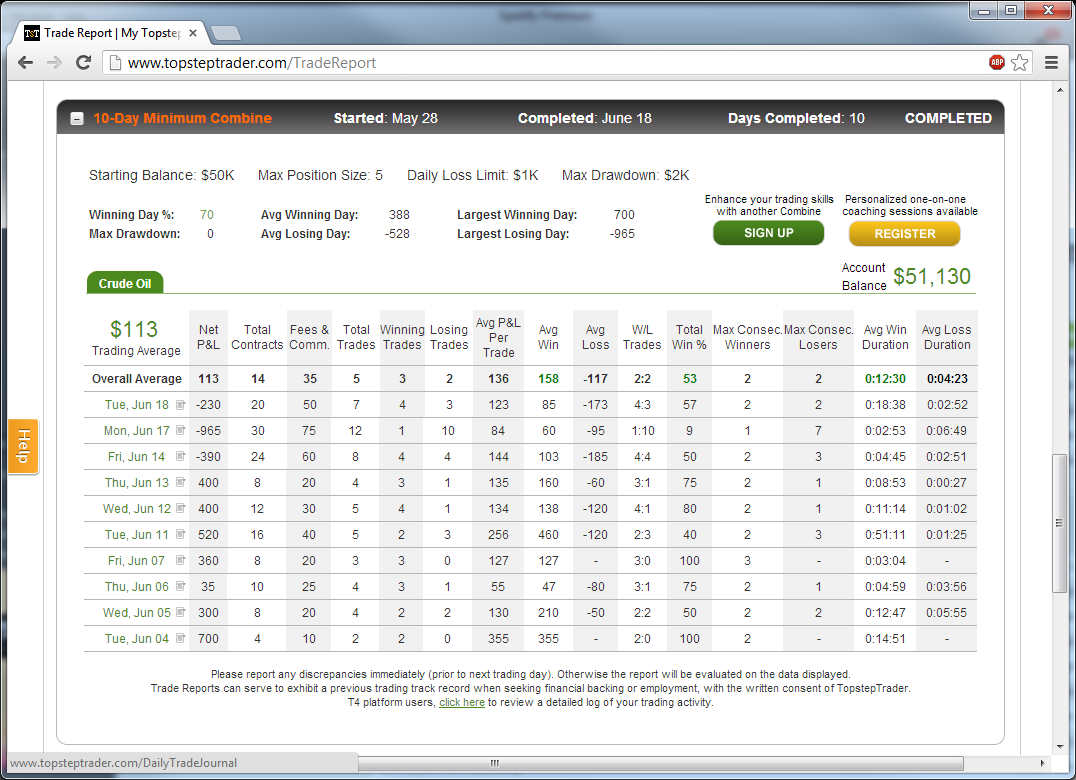Open the journal icon for Tue, Jun 04

coord(180,638)
